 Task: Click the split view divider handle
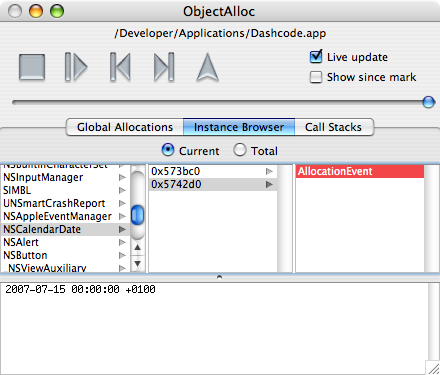point(219,277)
